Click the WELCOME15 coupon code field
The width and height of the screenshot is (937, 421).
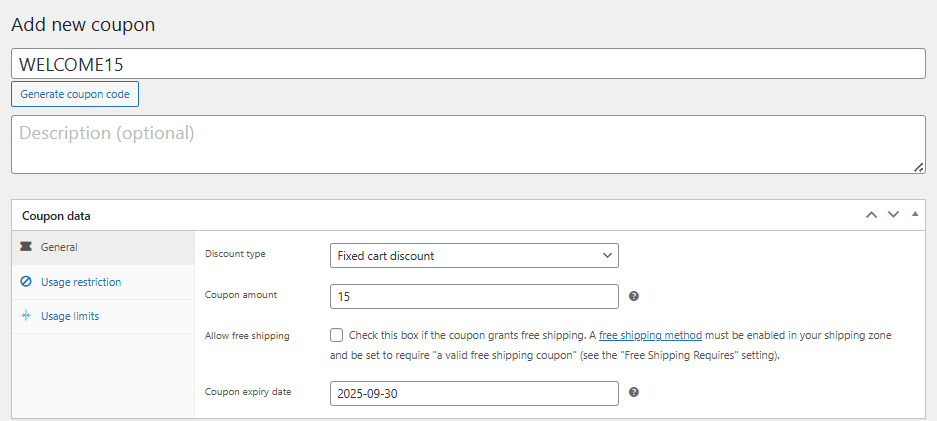468,64
